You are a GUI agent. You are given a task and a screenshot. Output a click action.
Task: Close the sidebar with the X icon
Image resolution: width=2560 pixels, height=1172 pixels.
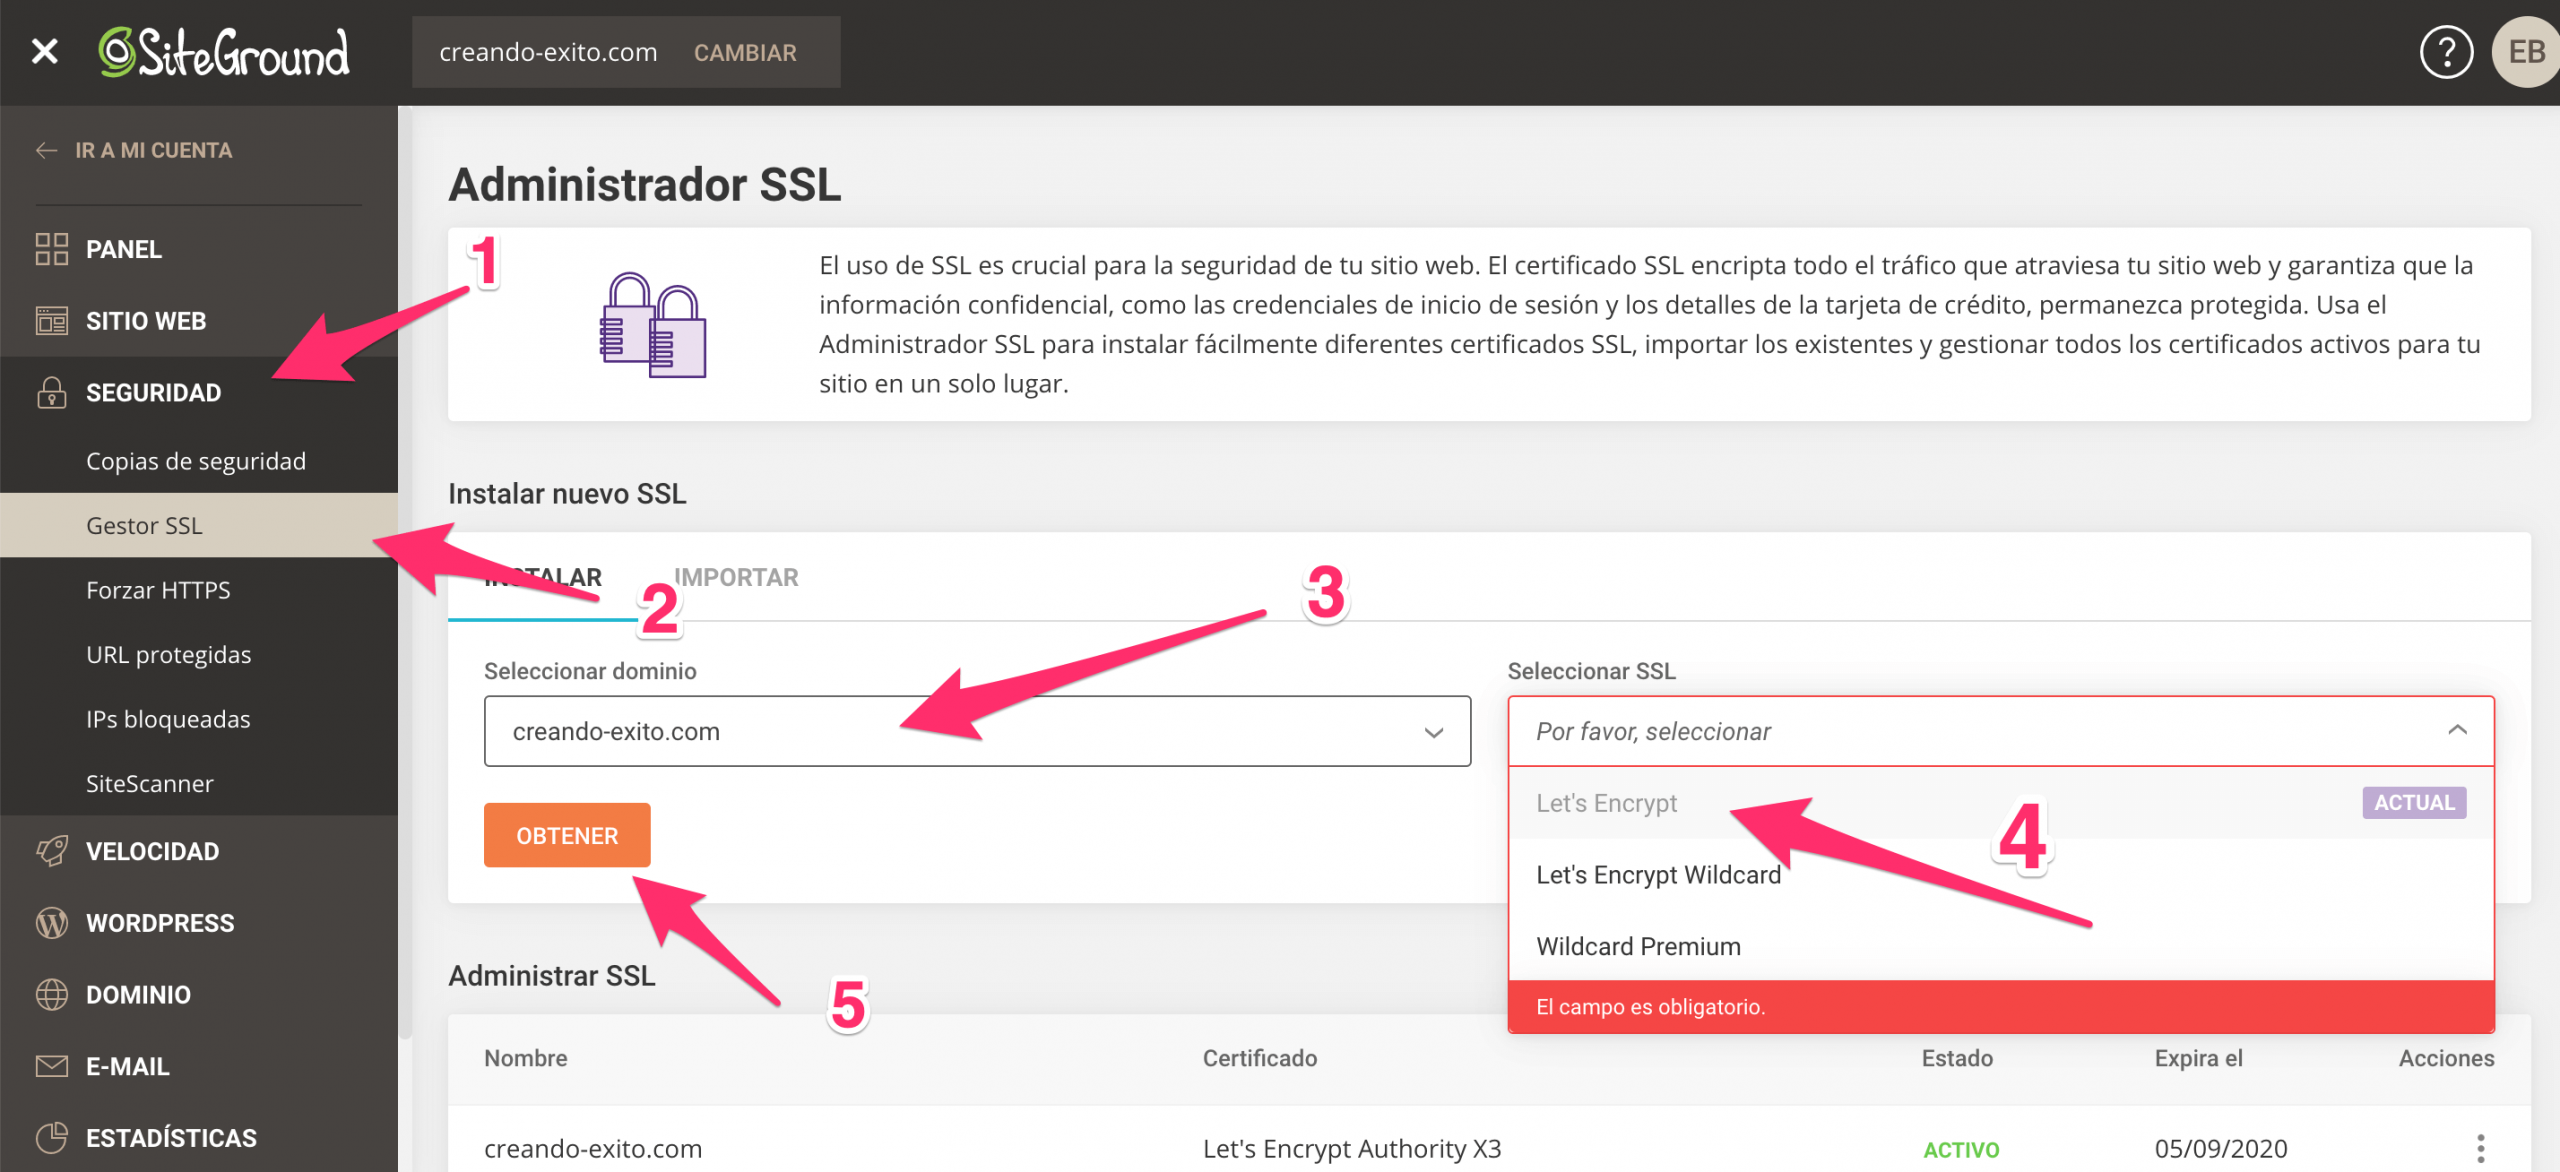pyautogui.click(x=45, y=51)
